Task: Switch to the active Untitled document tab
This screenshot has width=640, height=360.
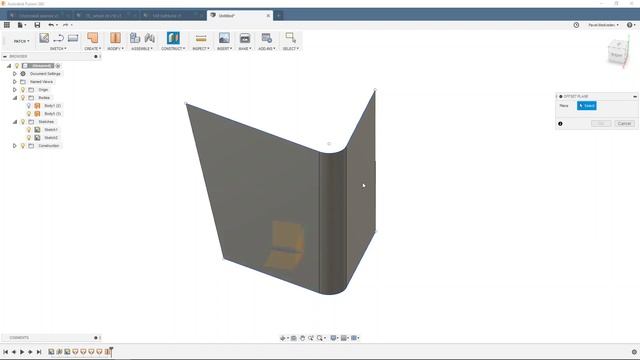Action: click(x=240, y=16)
